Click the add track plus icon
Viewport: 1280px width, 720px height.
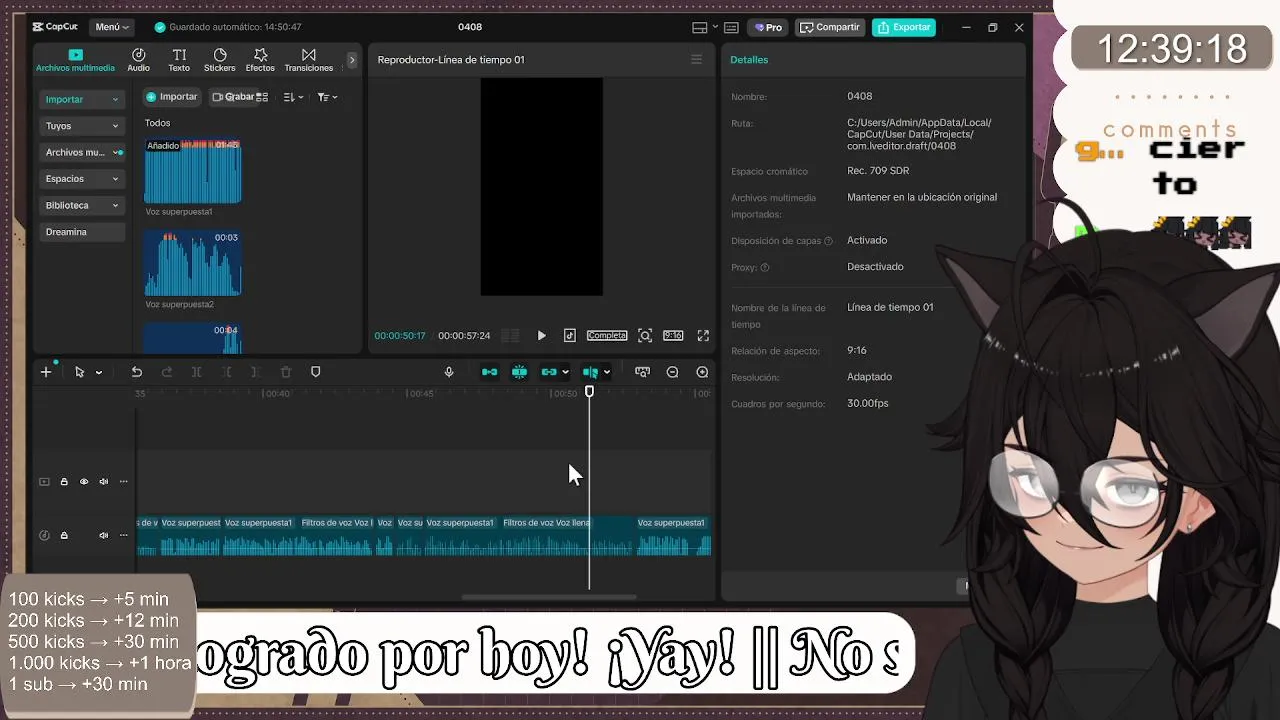[46, 372]
